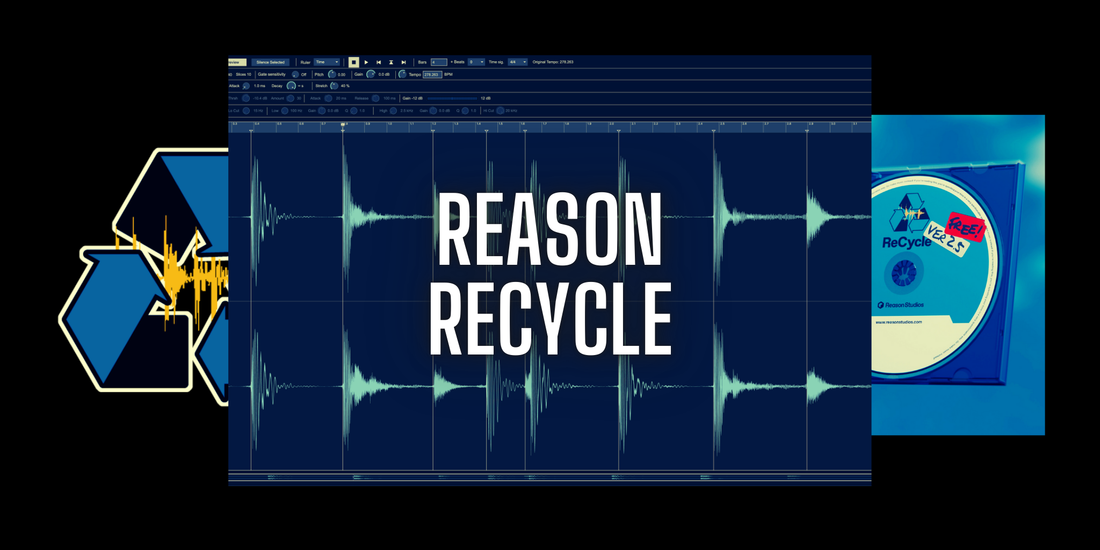Click the Gain knob beside Pitch
The image size is (1100, 550).
click(x=370, y=74)
